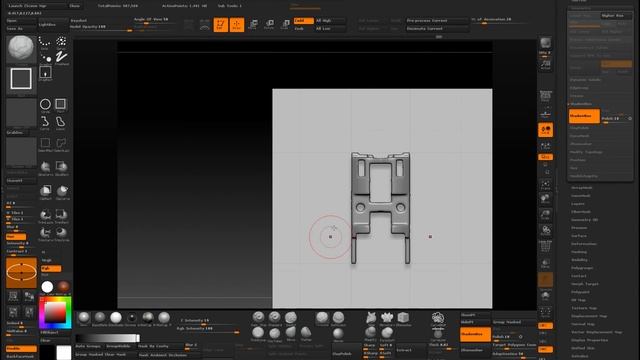Toggle the orange Double button

click(x=21, y=349)
